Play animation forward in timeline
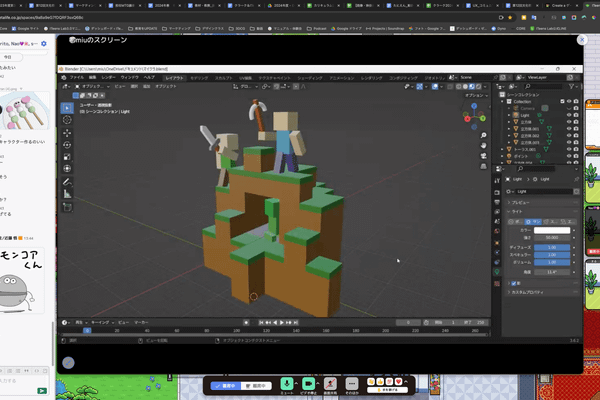The height and width of the screenshot is (400, 600). [282, 323]
